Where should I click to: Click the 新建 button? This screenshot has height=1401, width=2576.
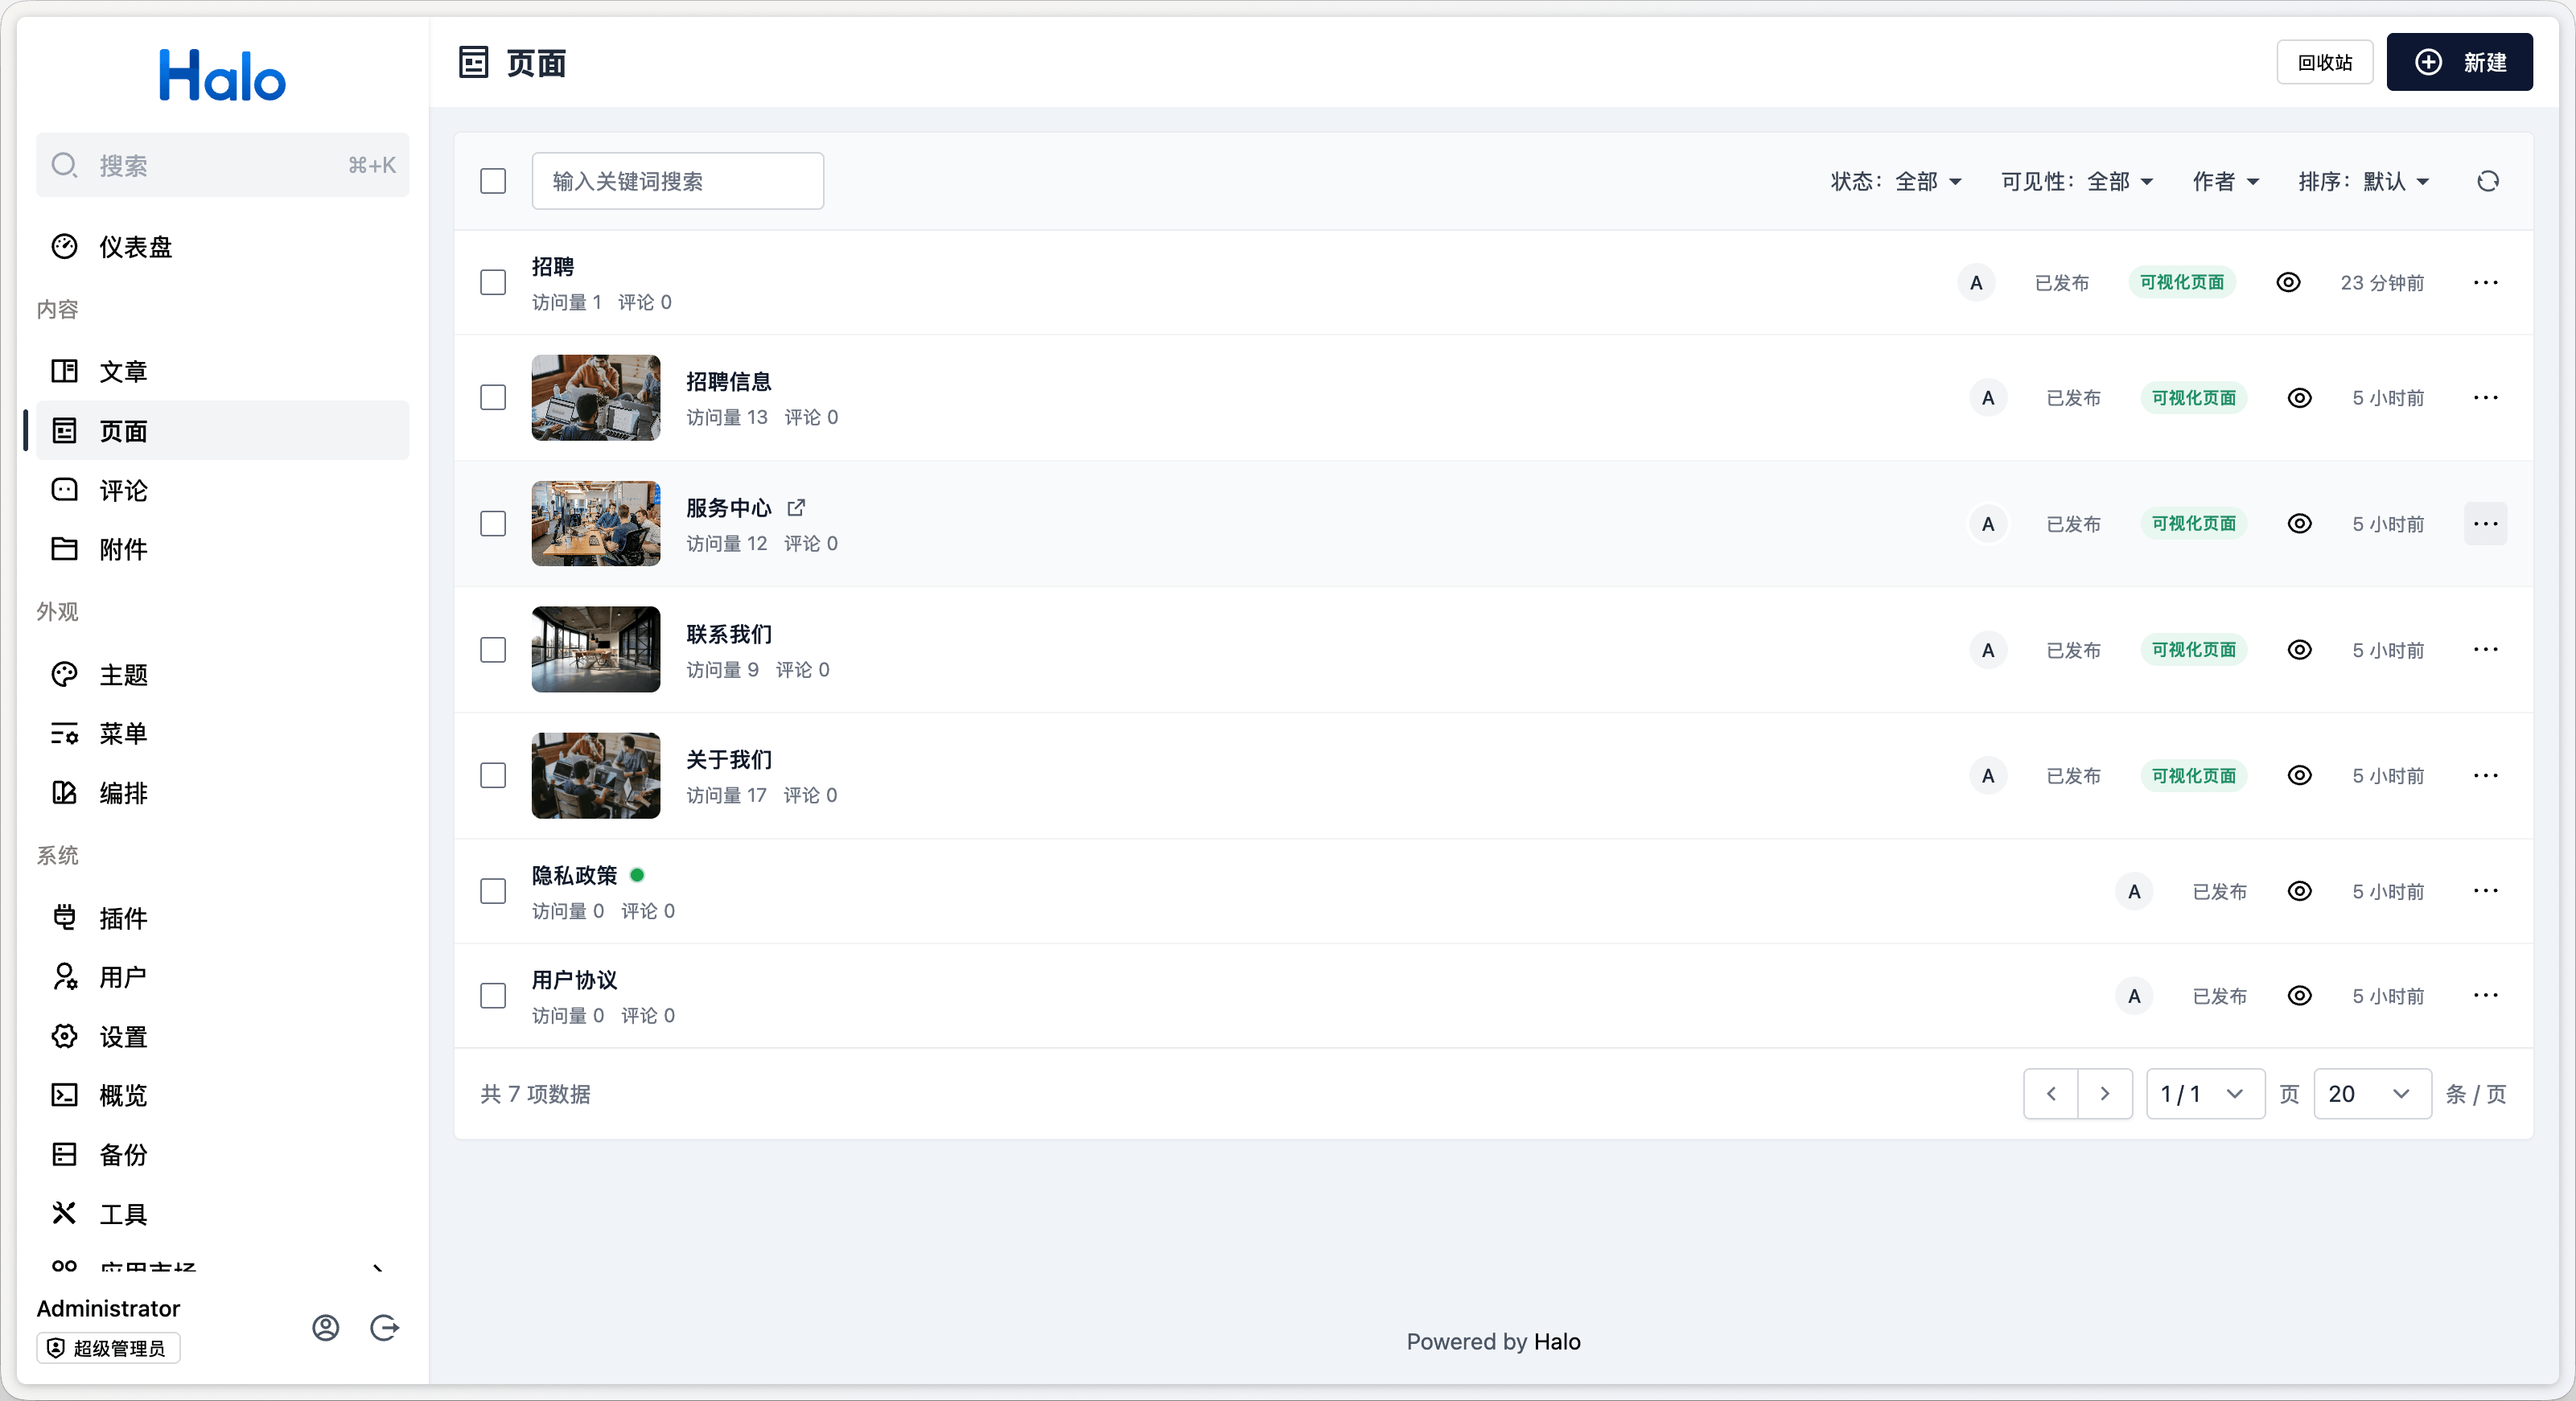point(2459,62)
